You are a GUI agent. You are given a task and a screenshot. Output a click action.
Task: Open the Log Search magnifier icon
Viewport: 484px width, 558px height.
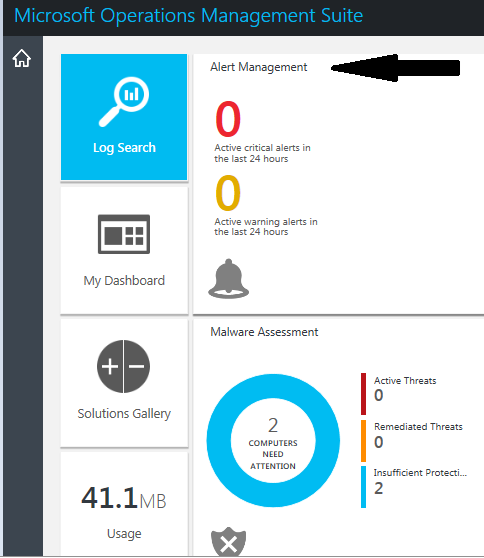[124, 102]
